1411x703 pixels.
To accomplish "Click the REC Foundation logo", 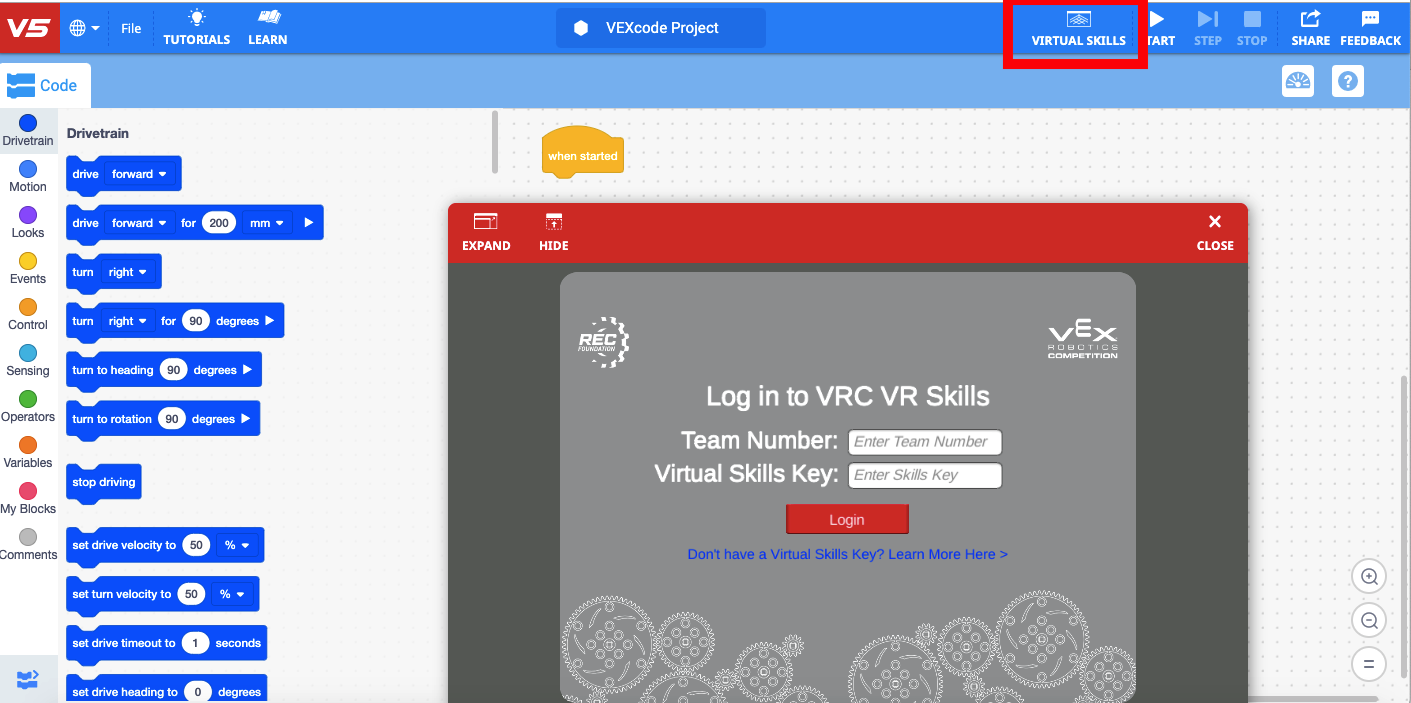I will point(603,342).
